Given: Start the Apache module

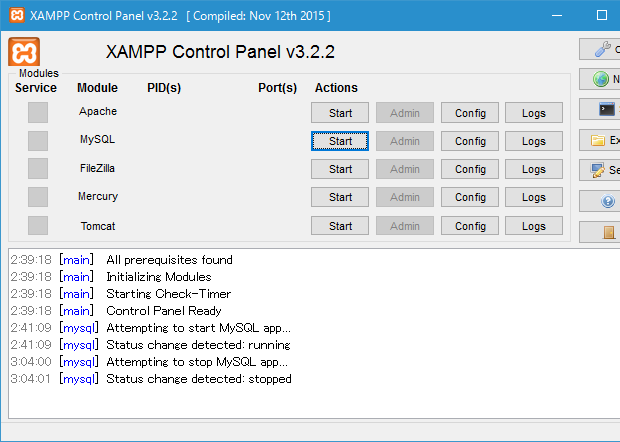Looking at the screenshot, I should [x=340, y=113].
